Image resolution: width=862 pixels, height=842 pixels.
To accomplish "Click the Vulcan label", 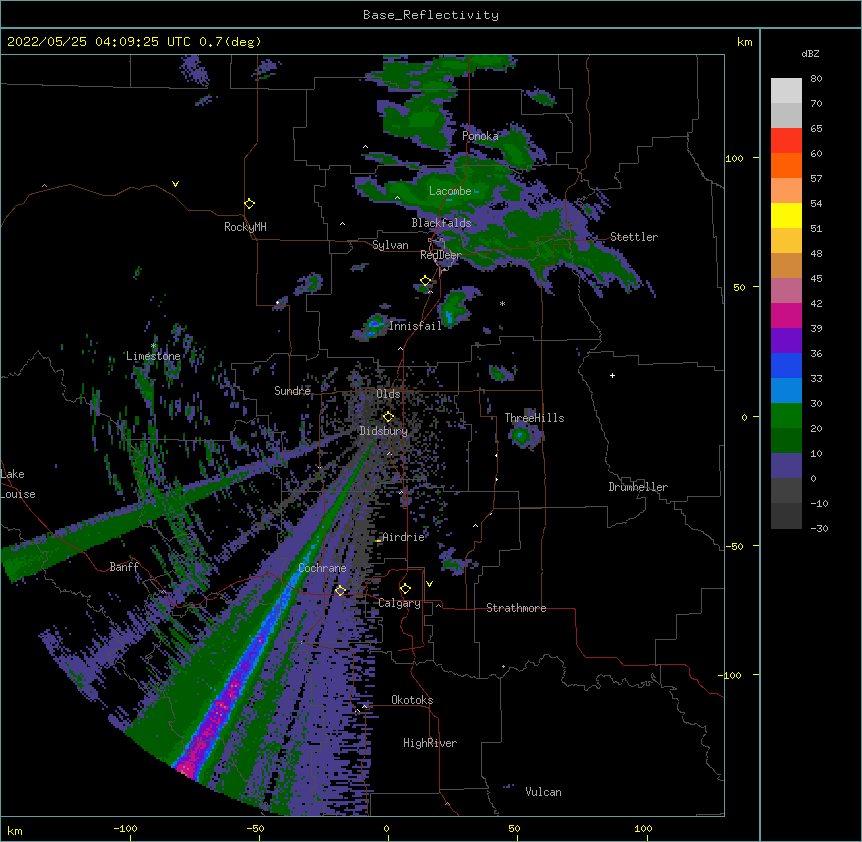I will tap(543, 792).
